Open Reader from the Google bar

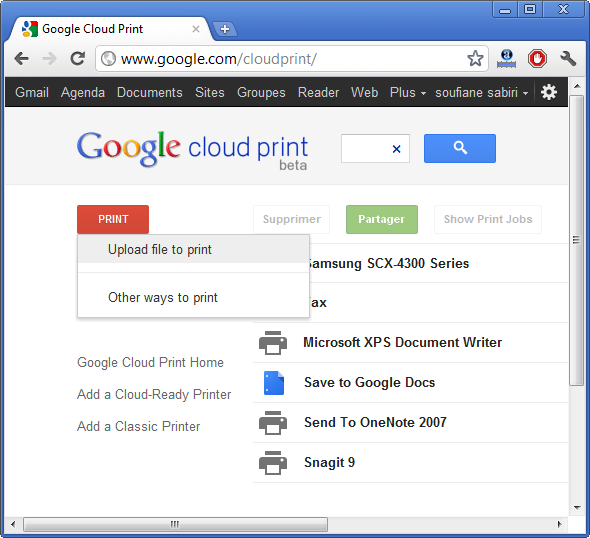318,92
